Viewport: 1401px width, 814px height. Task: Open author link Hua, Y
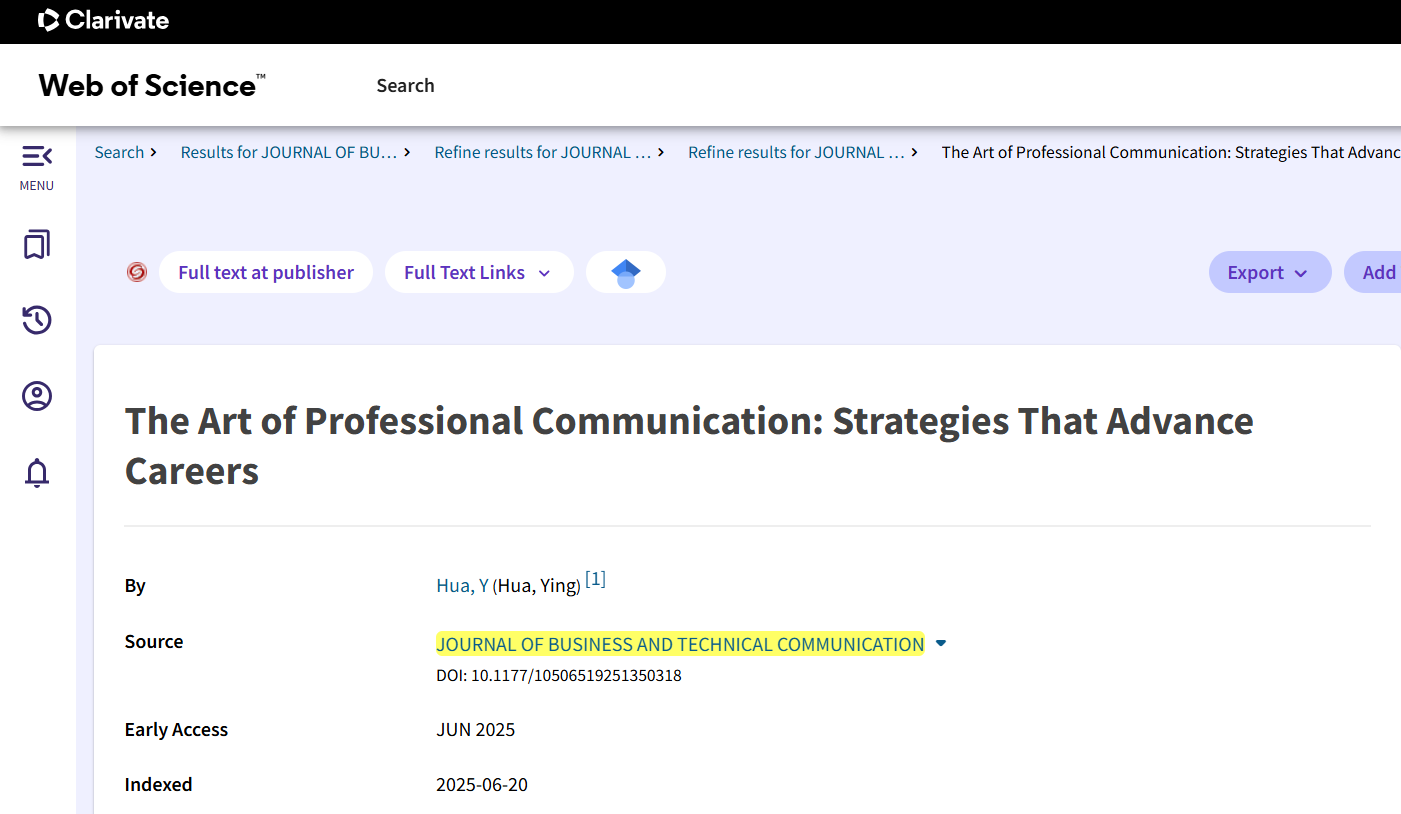462,586
